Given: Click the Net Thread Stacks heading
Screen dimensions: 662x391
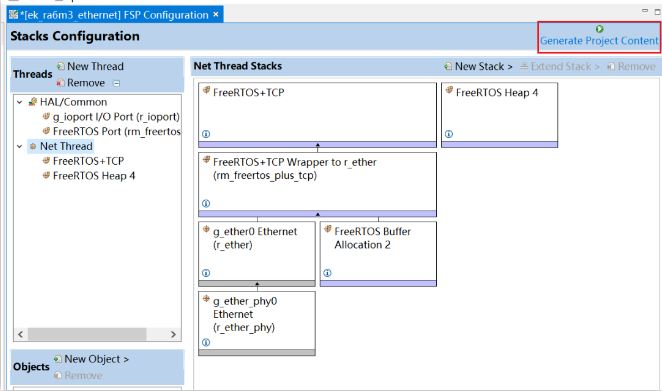Looking at the screenshot, I should (x=238, y=66).
